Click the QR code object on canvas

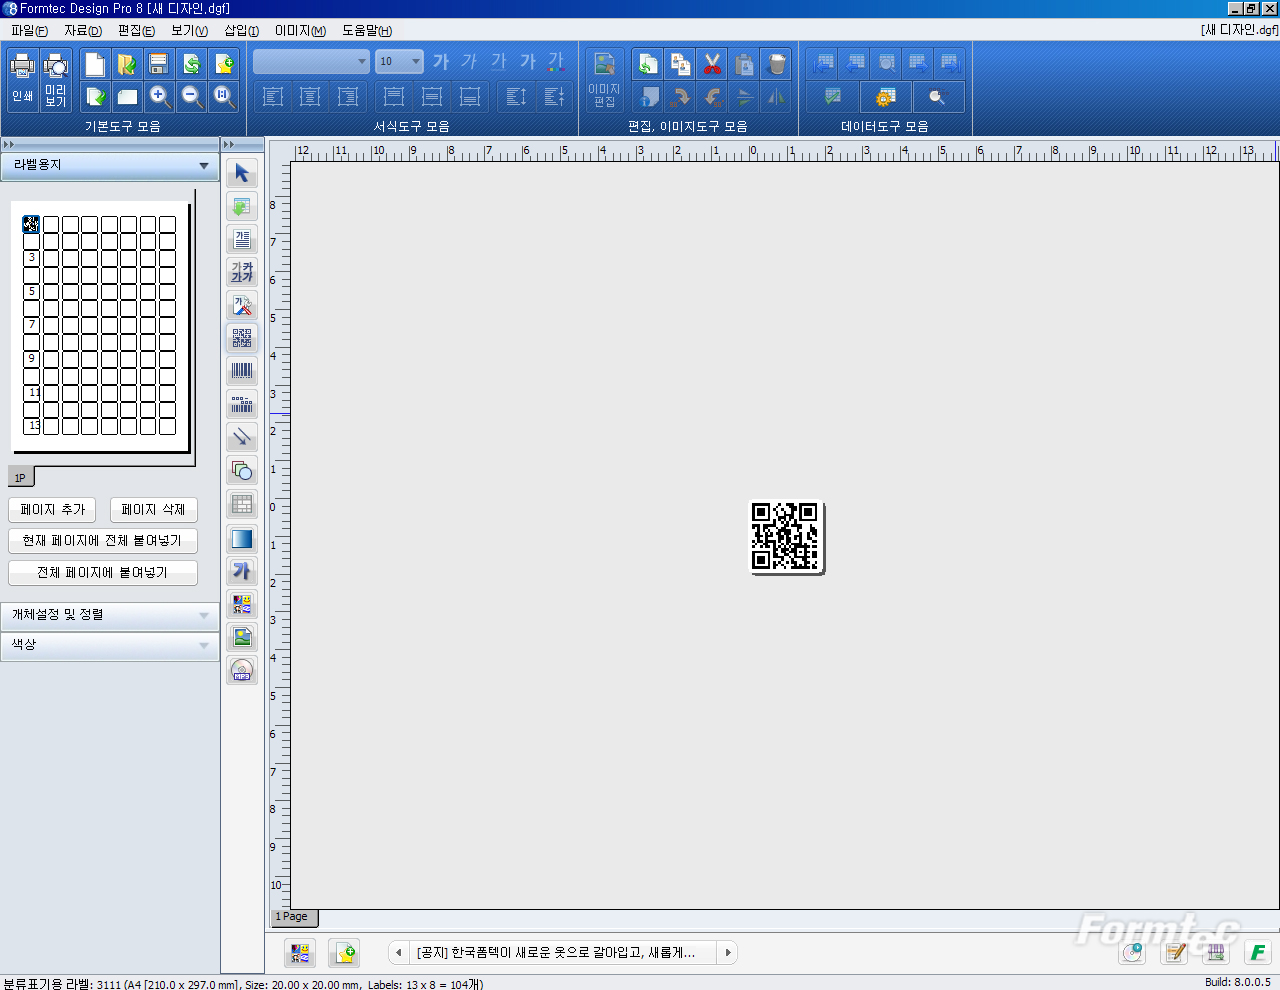786,537
